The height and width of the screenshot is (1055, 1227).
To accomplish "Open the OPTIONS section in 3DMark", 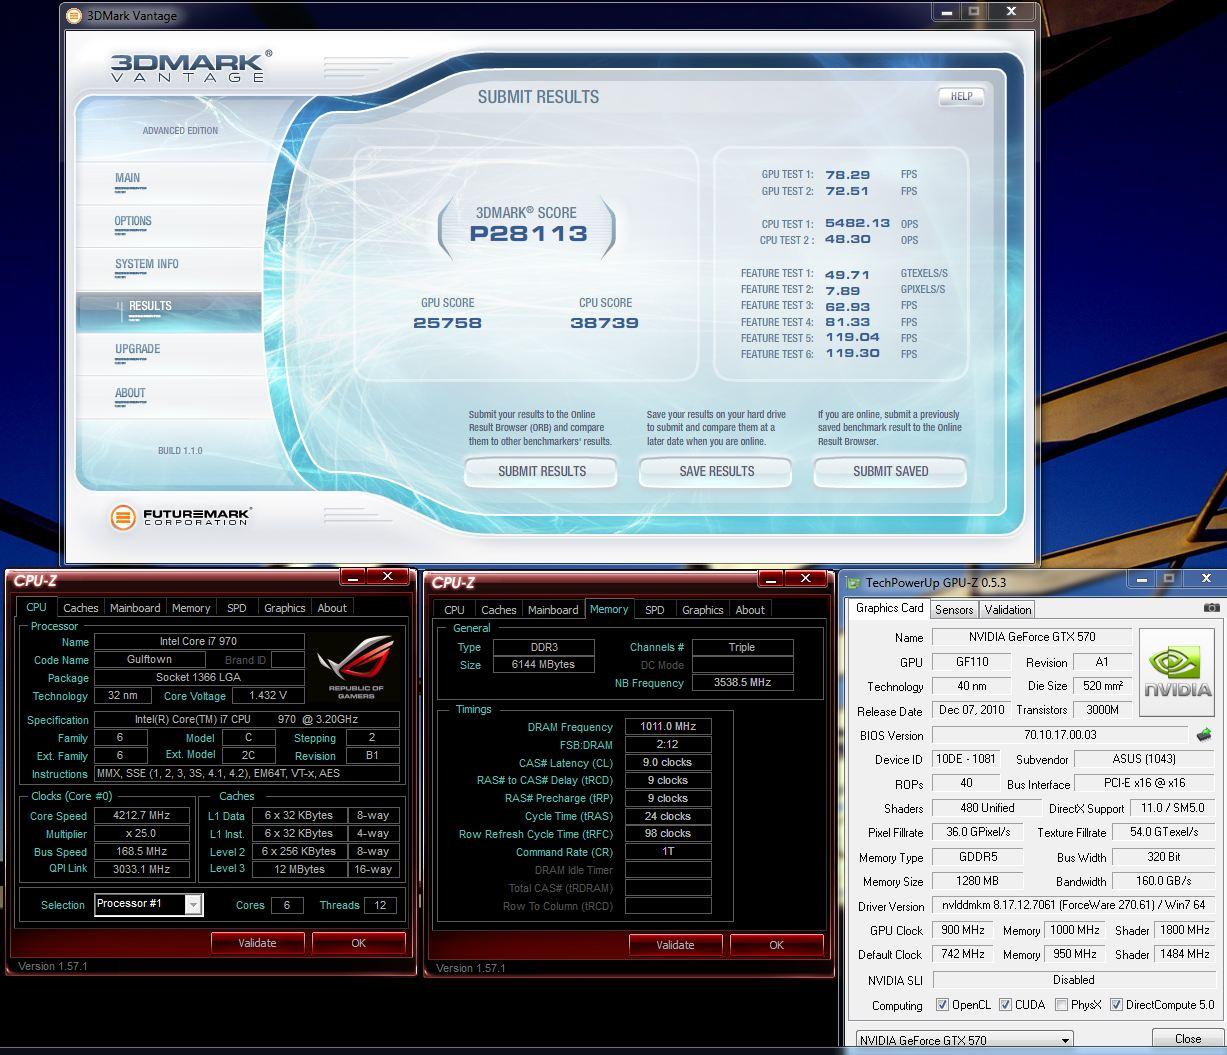I will [x=133, y=221].
